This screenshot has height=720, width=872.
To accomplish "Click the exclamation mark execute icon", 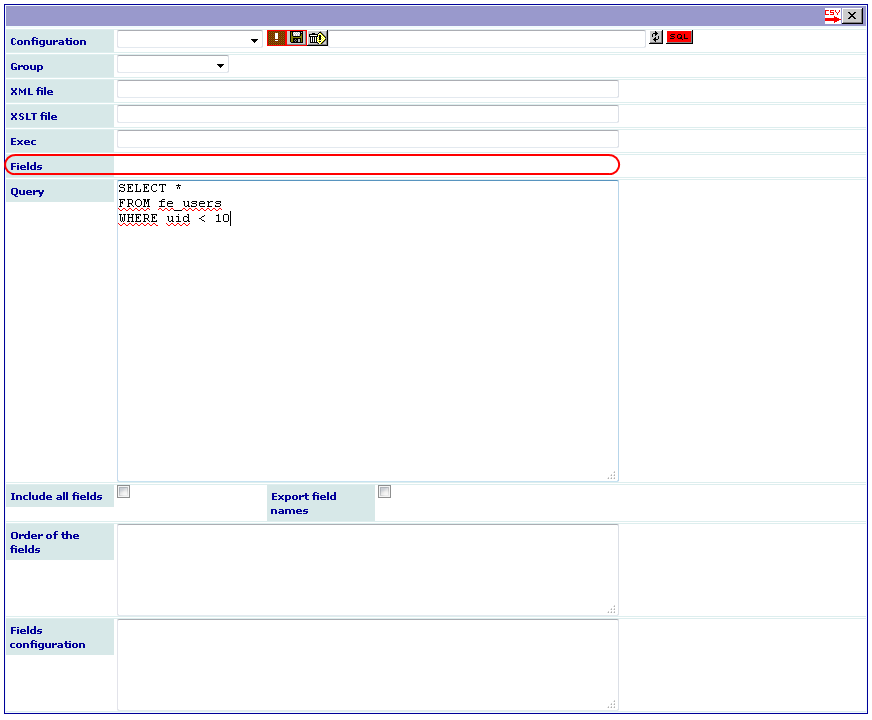I will pyautogui.click(x=276, y=38).
